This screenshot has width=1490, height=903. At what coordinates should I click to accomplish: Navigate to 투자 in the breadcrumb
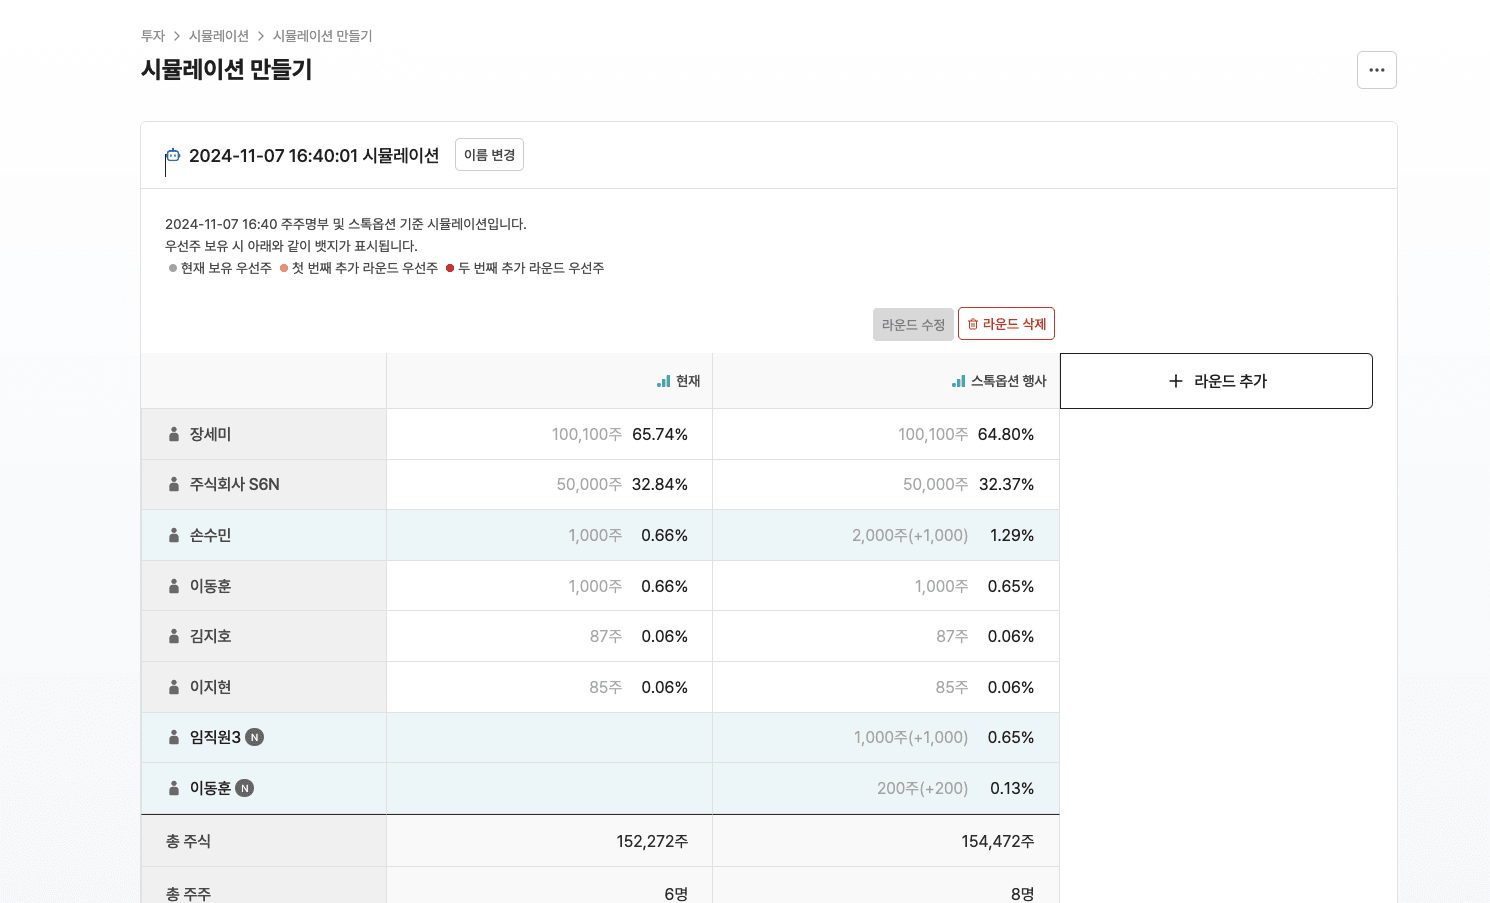[151, 35]
